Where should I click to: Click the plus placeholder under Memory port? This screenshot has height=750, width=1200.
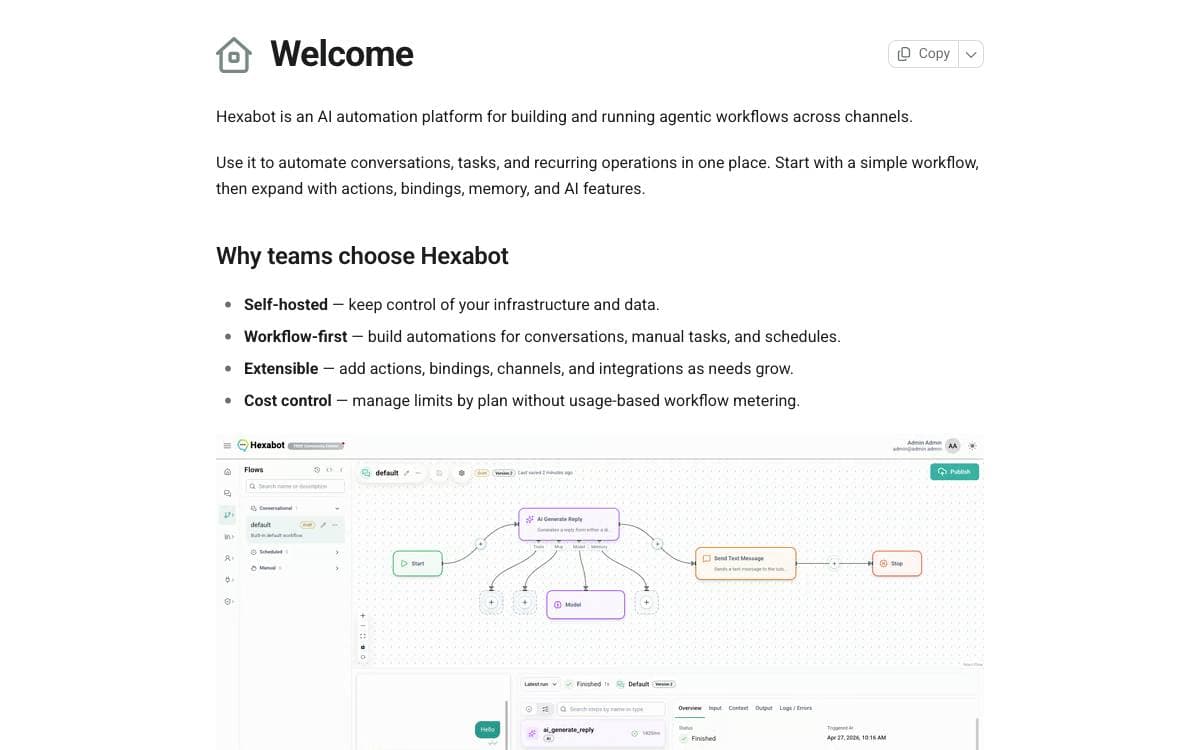pos(647,602)
